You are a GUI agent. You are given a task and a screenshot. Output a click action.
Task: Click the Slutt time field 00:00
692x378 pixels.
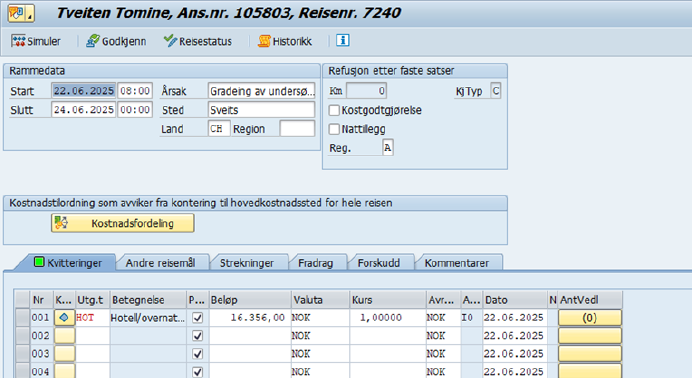click(x=135, y=110)
